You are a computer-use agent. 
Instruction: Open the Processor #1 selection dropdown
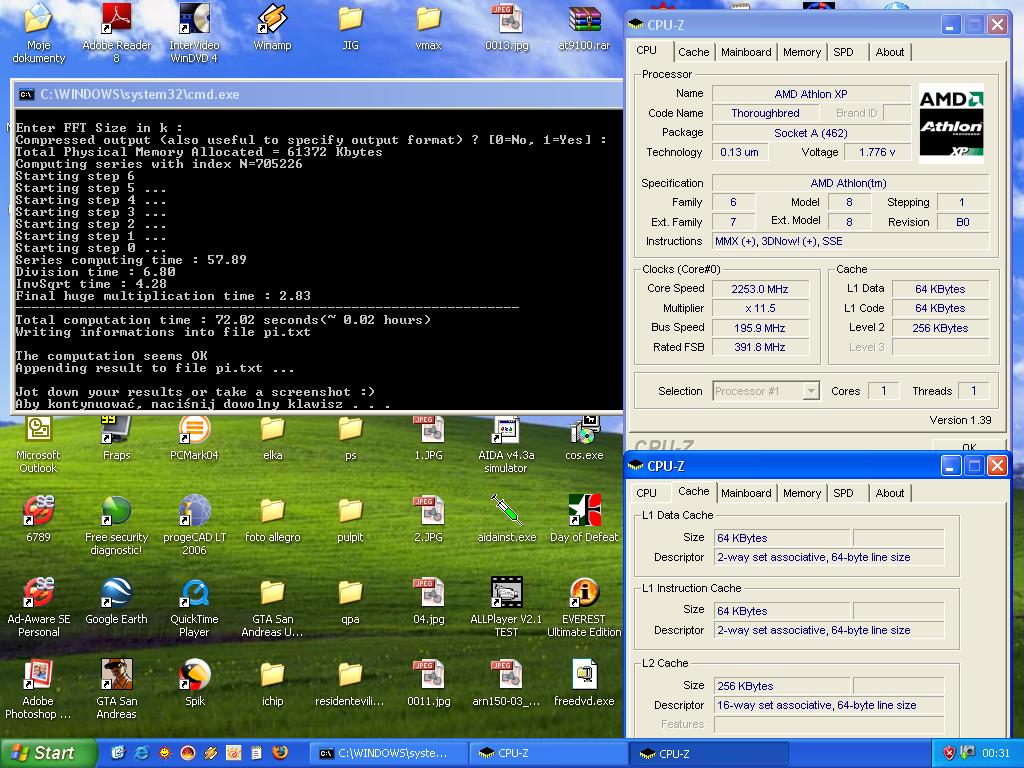765,391
